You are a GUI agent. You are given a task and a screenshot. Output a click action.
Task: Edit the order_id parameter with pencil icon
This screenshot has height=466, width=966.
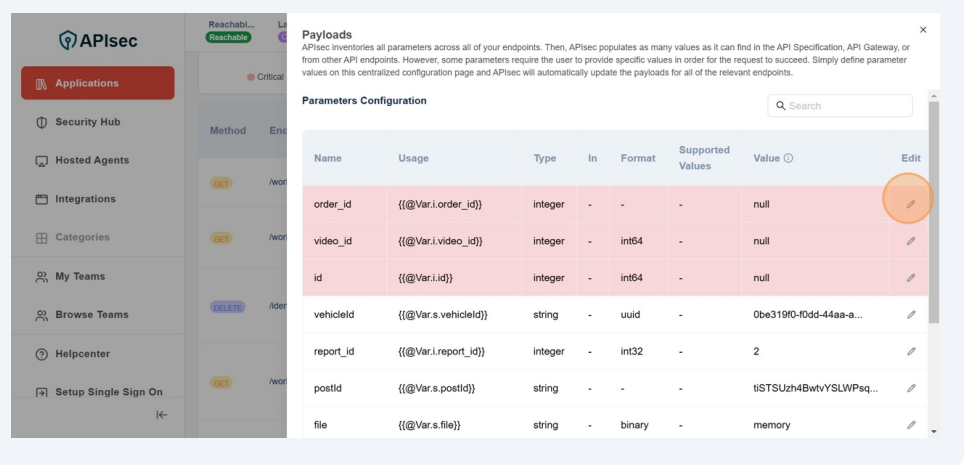(x=911, y=204)
